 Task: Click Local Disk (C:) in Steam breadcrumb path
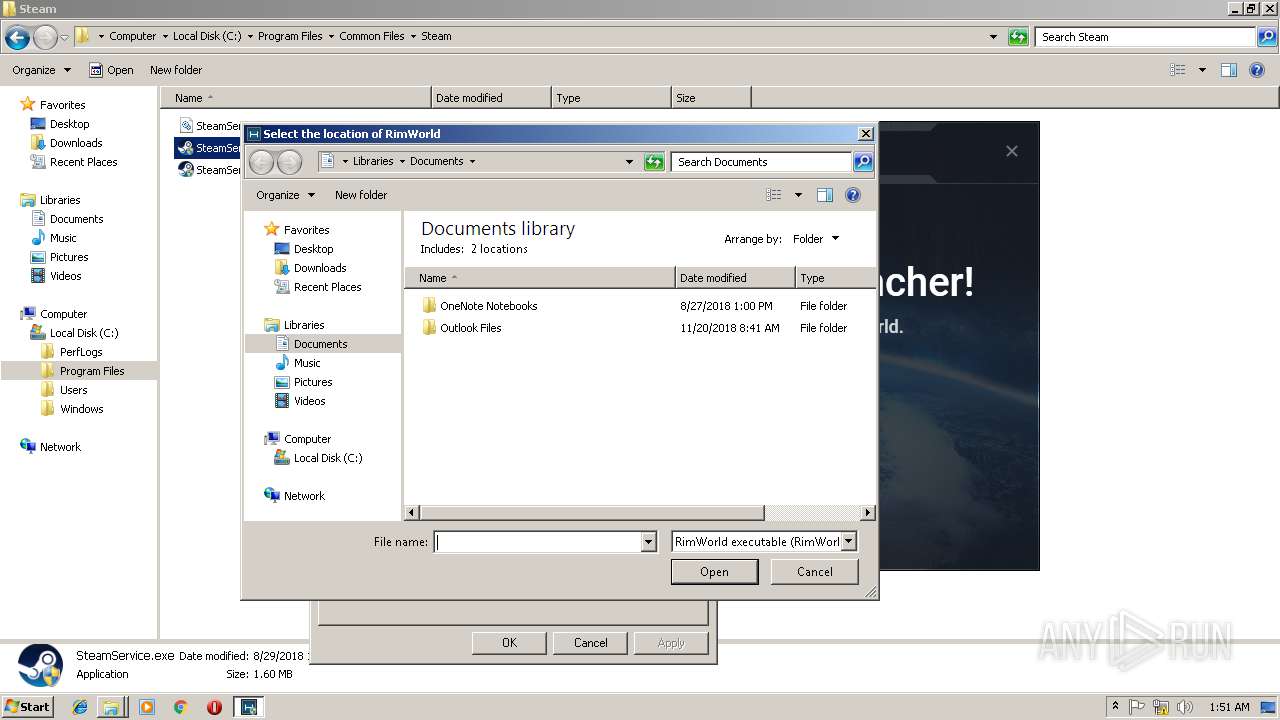[x=207, y=36]
